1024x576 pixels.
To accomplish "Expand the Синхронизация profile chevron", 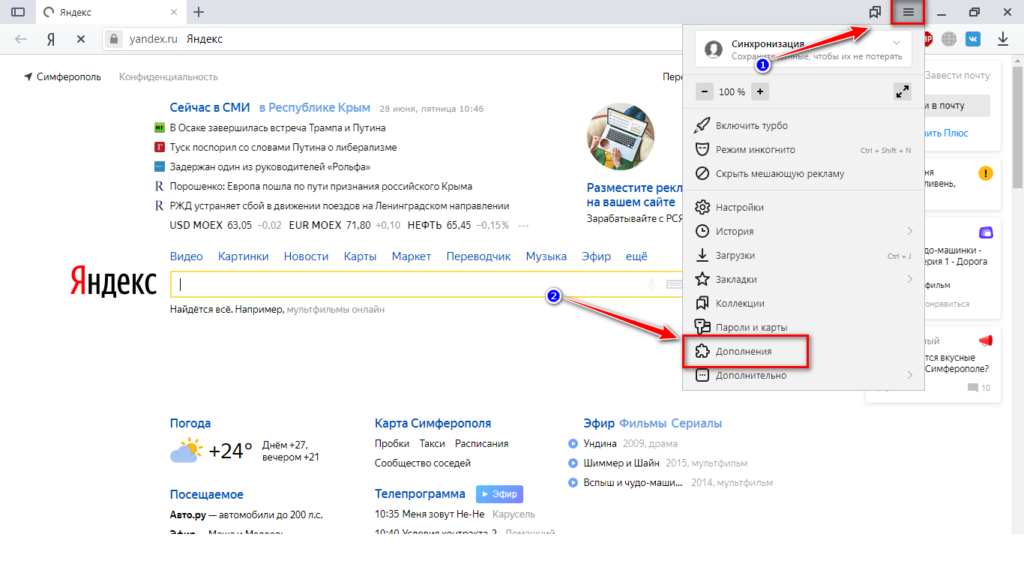I will (x=897, y=43).
